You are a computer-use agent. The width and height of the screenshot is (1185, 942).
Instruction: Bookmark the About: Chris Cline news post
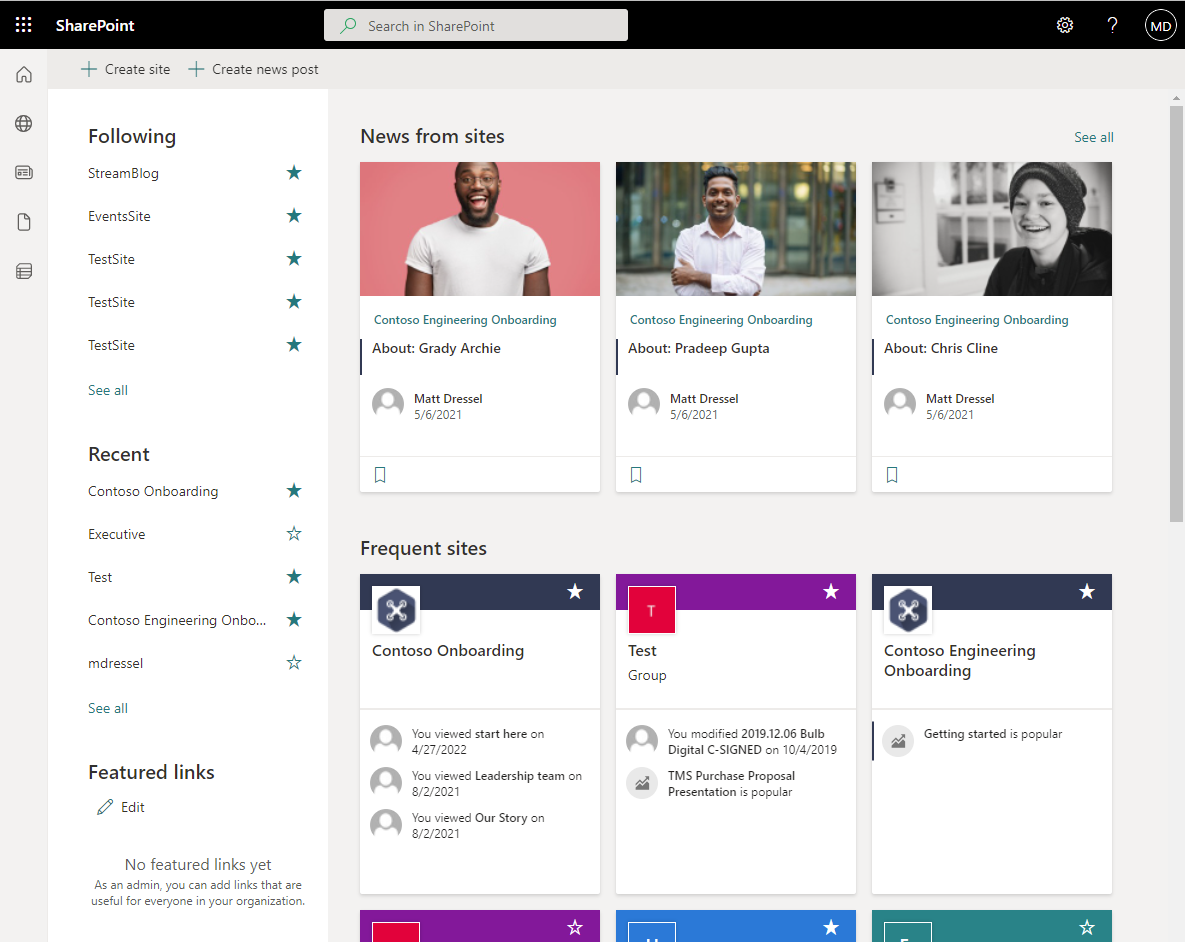893,475
